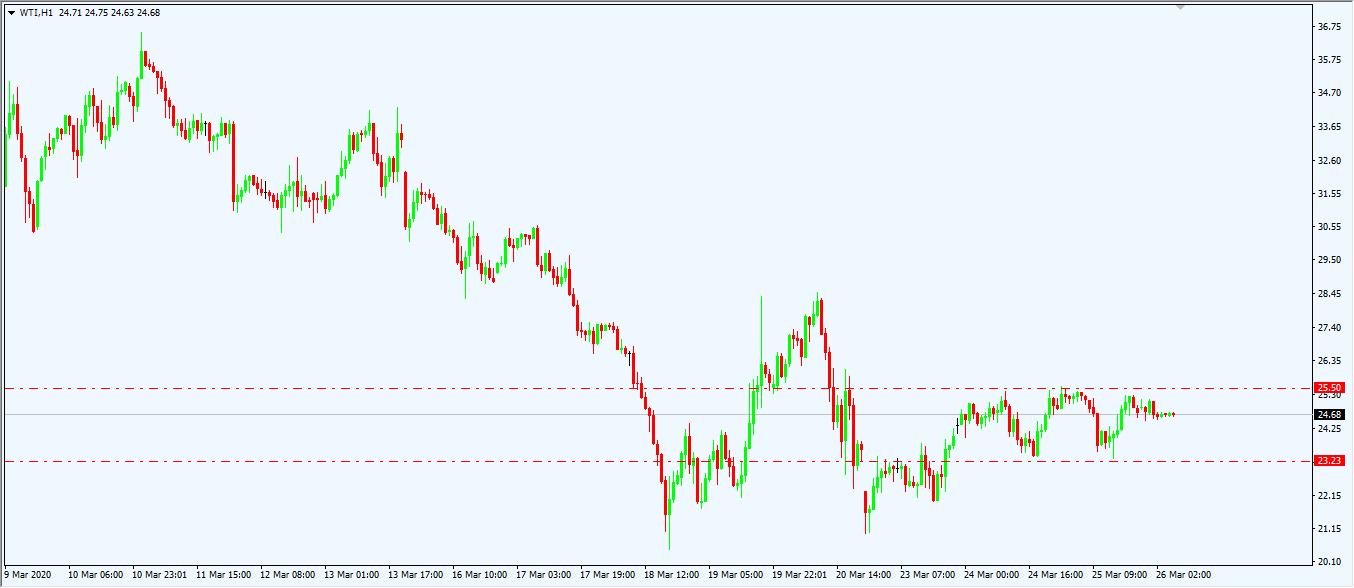The height and width of the screenshot is (588, 1354).
Task: Click the 28.45 value on price scale
Action: point(1329,294)
